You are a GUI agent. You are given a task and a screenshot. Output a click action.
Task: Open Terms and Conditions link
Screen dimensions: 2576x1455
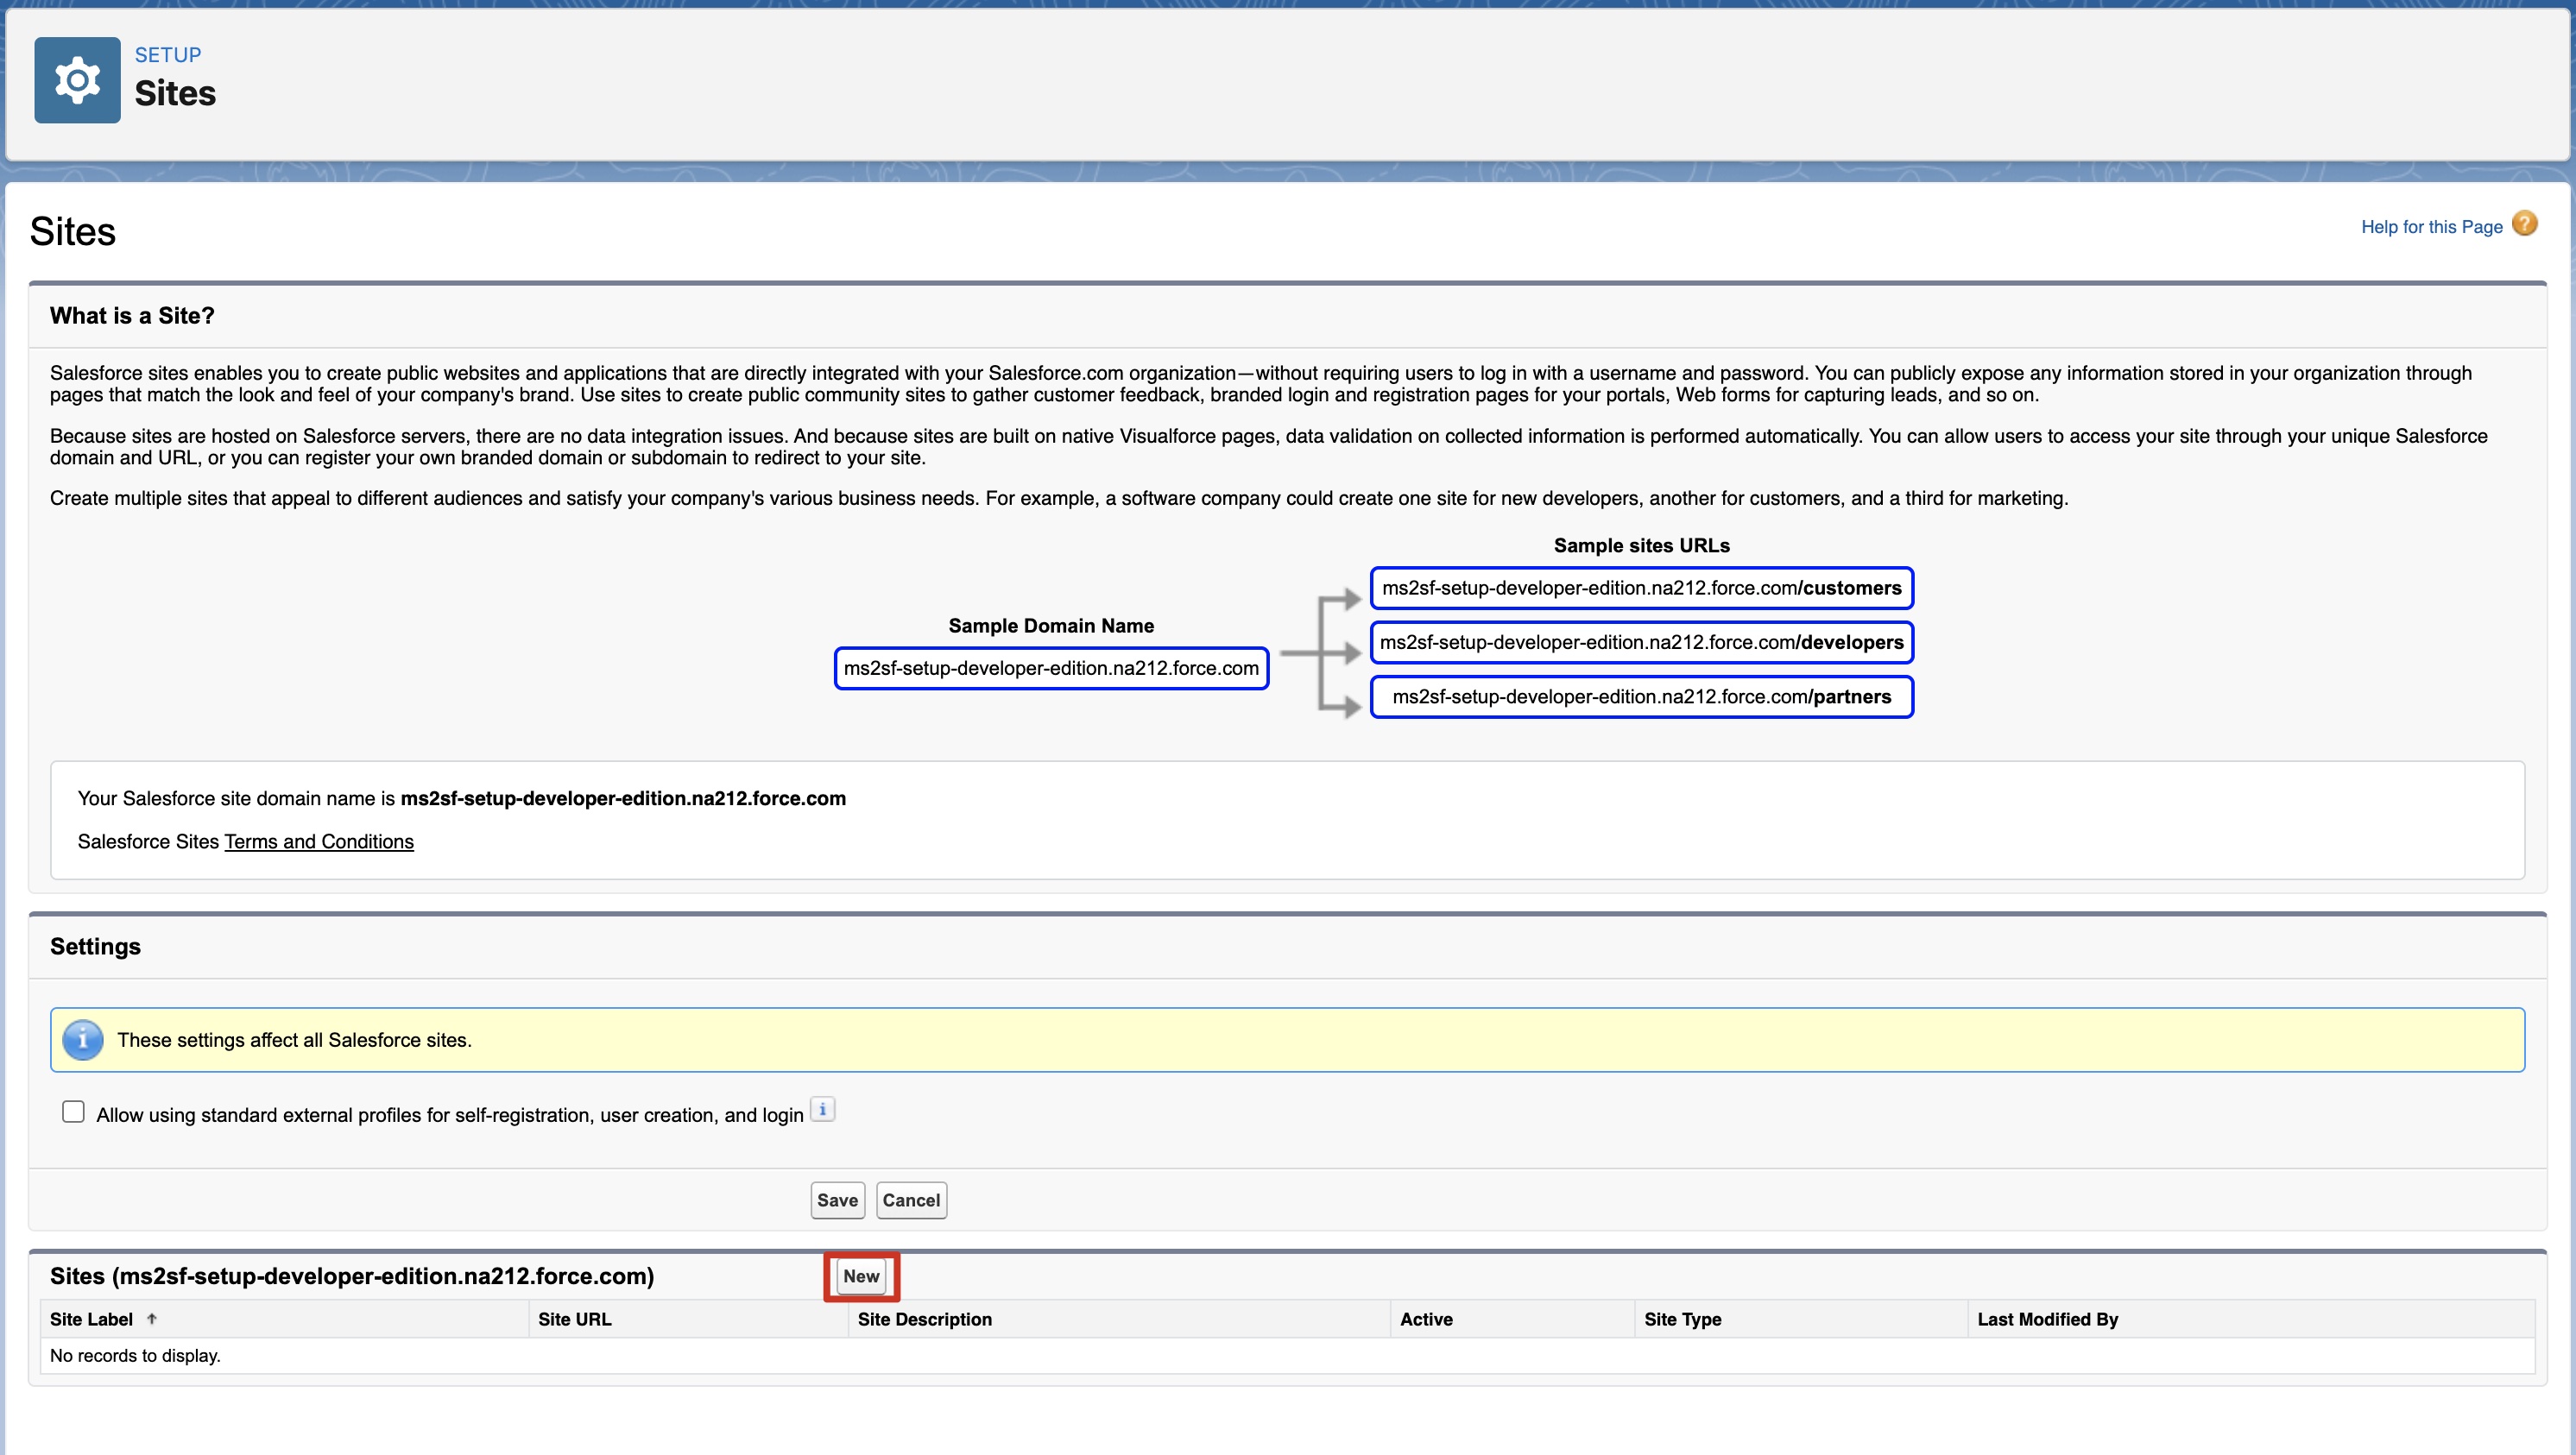coord(319,842)
